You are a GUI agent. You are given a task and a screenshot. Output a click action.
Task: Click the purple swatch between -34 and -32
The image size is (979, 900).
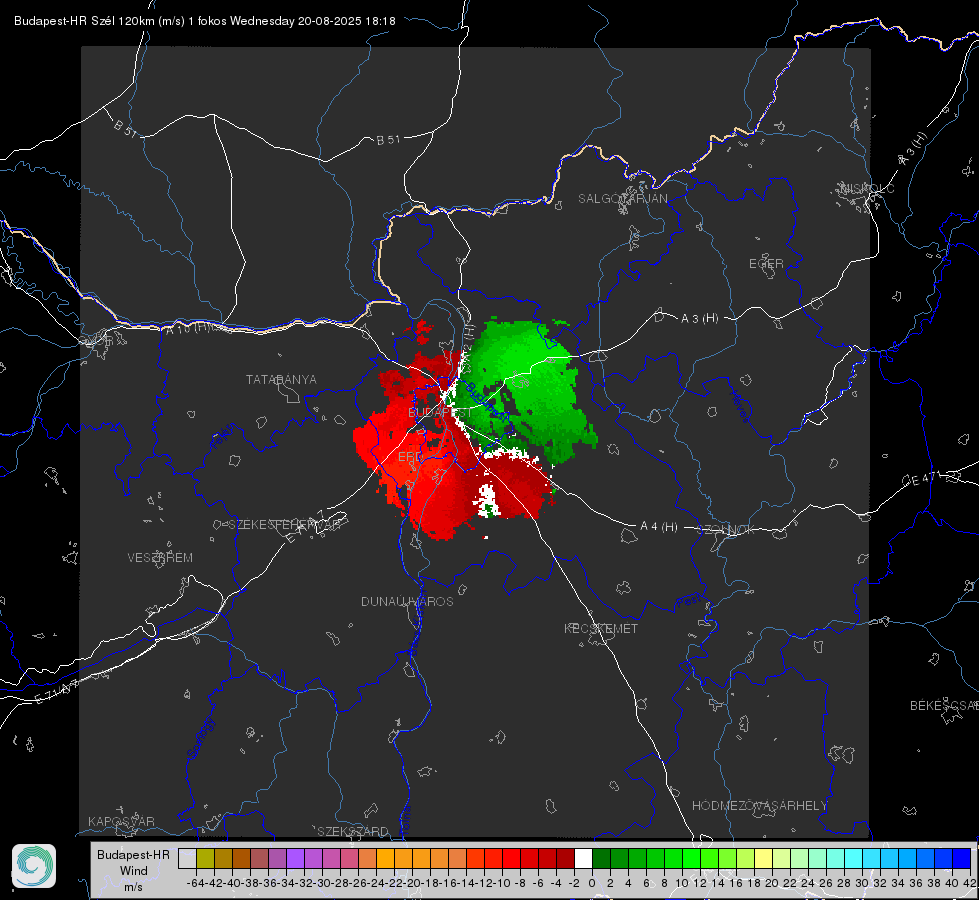(295, 858)
